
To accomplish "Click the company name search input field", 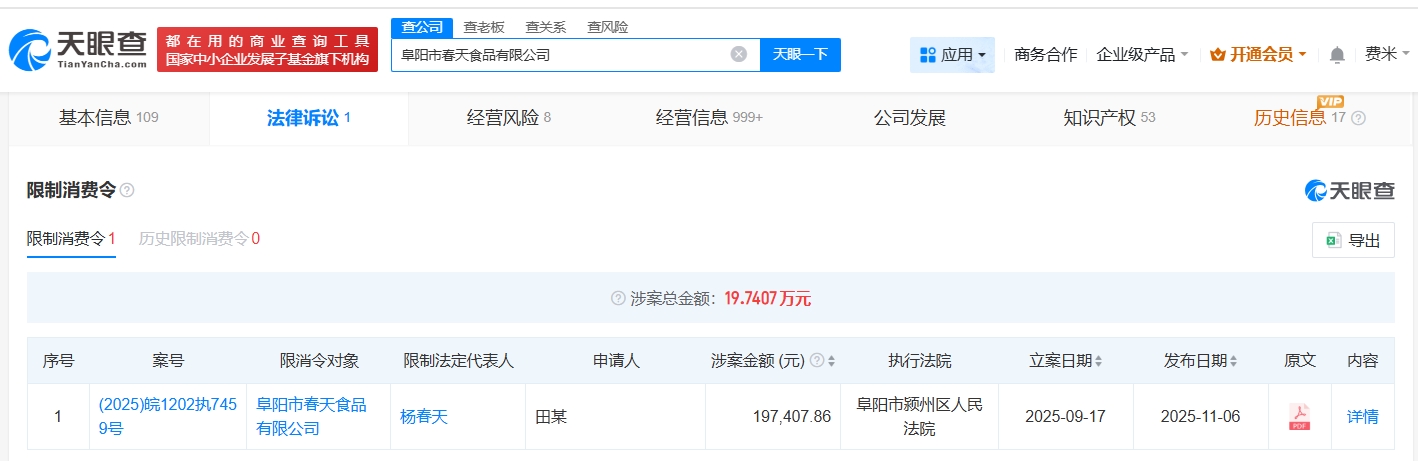I will (x=560, y=55).
